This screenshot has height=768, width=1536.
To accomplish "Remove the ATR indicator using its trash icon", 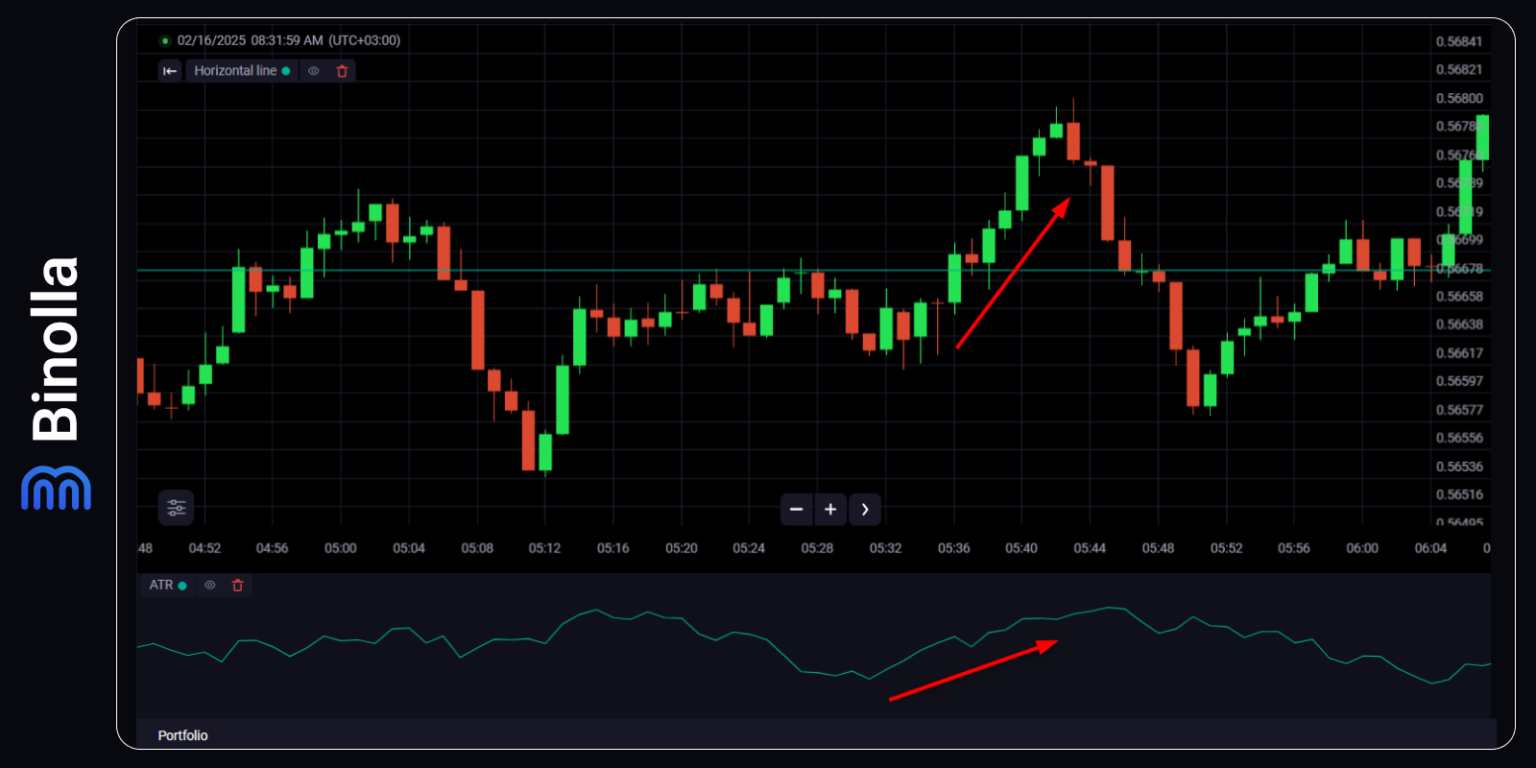I will [x=237, y=585].
